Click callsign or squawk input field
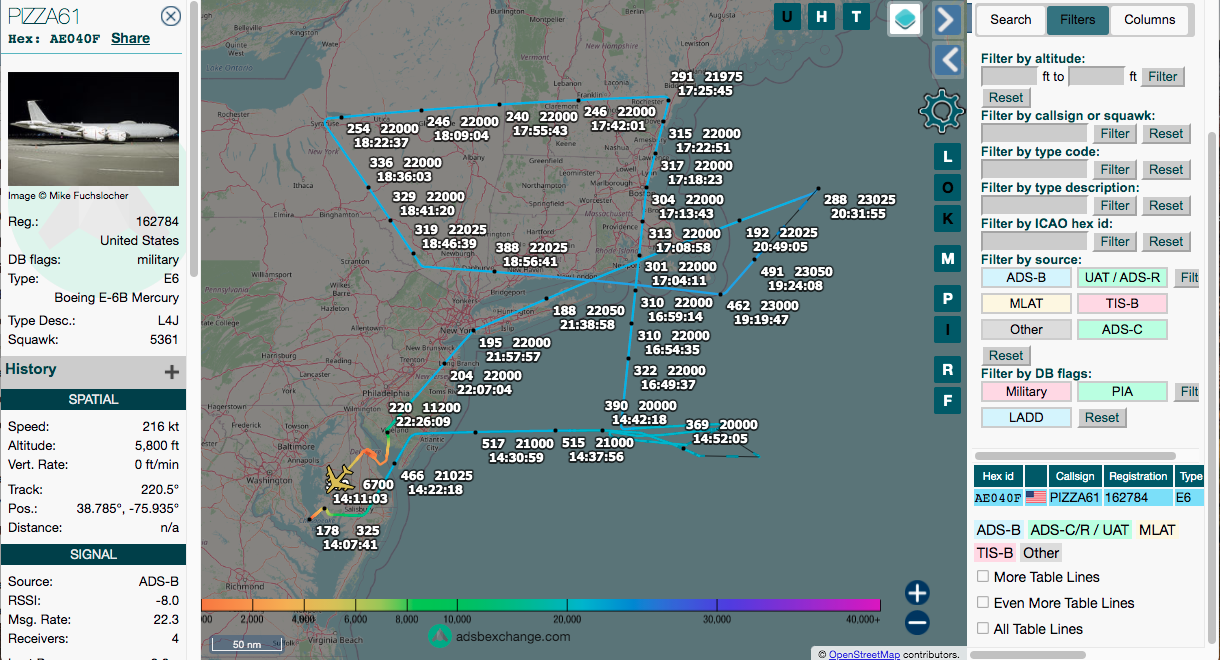This screenshot has height=660, width=1220. pyautogui.click(x=1034, y=134)
